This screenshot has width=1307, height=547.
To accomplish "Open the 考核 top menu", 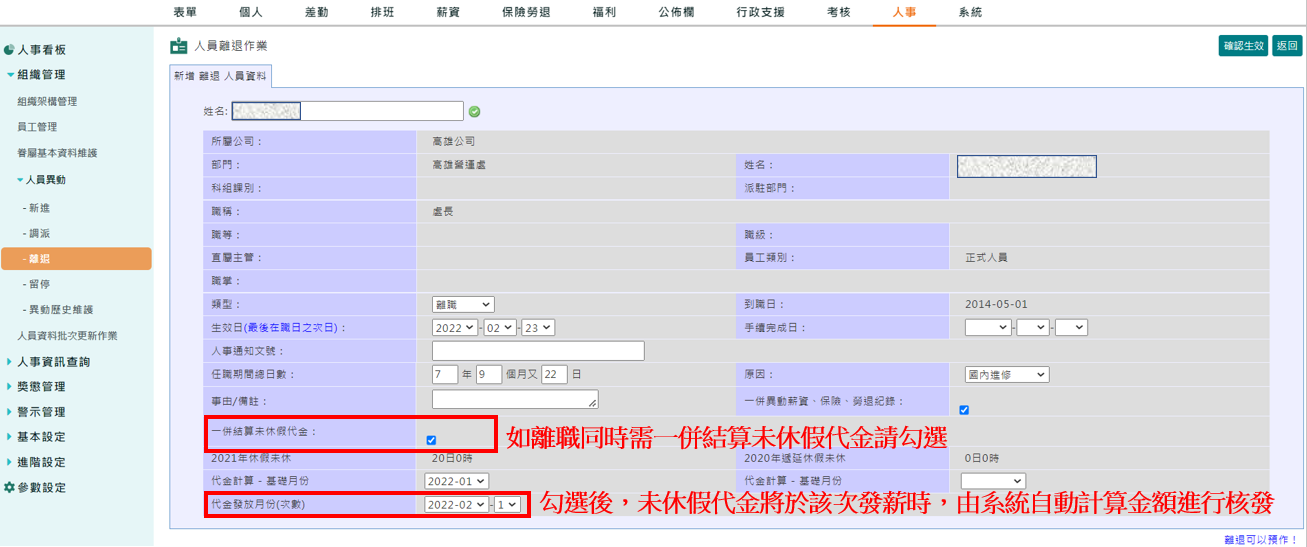I will pyautogui.click(x=839, y=12).
